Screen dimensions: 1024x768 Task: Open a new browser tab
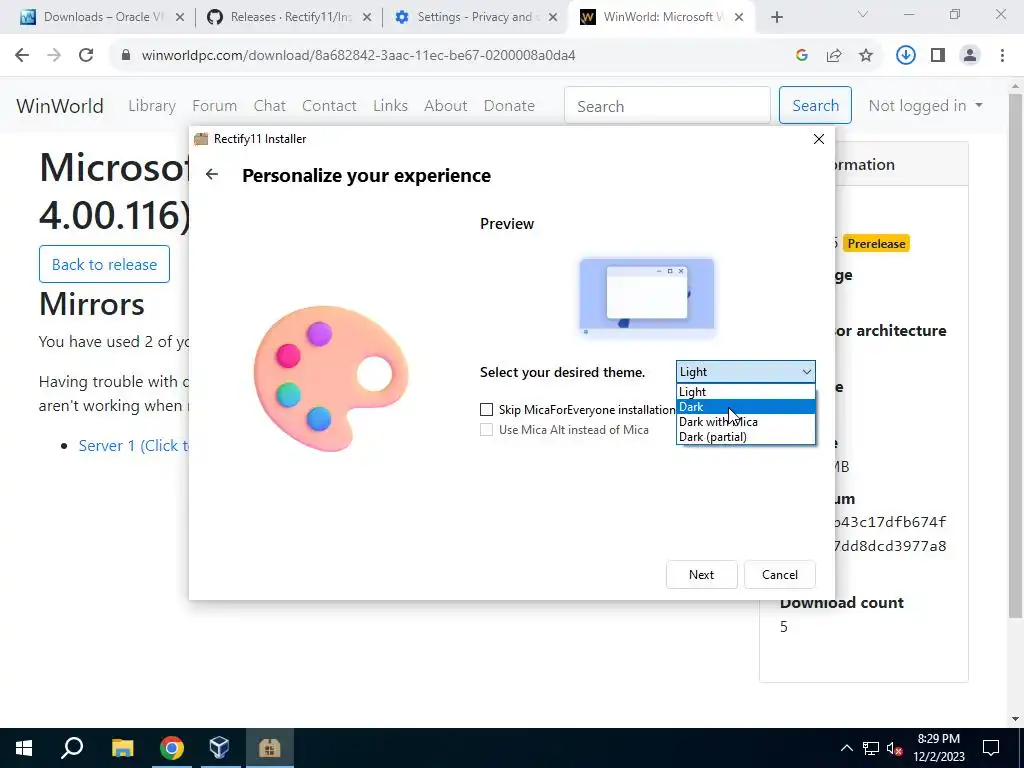click(776, 18)
